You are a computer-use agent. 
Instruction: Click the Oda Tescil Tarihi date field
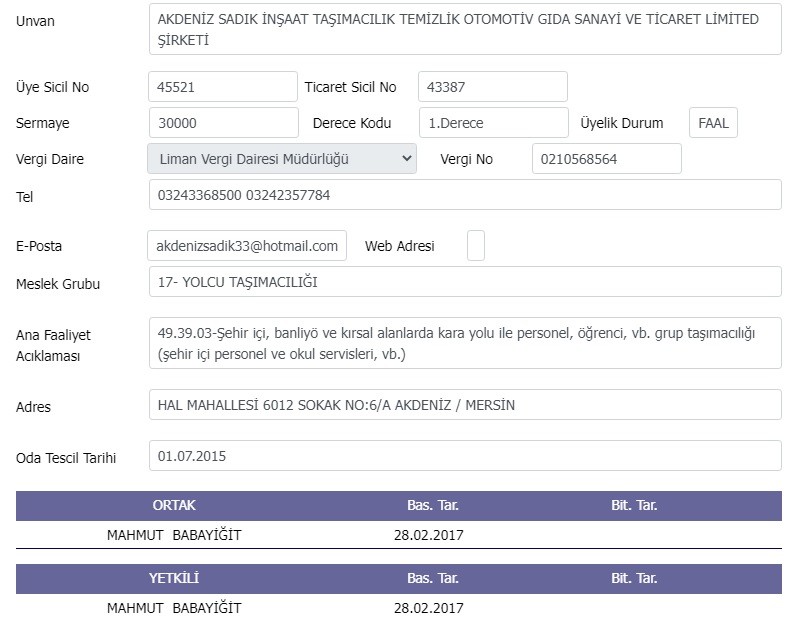tap(464, 456)
